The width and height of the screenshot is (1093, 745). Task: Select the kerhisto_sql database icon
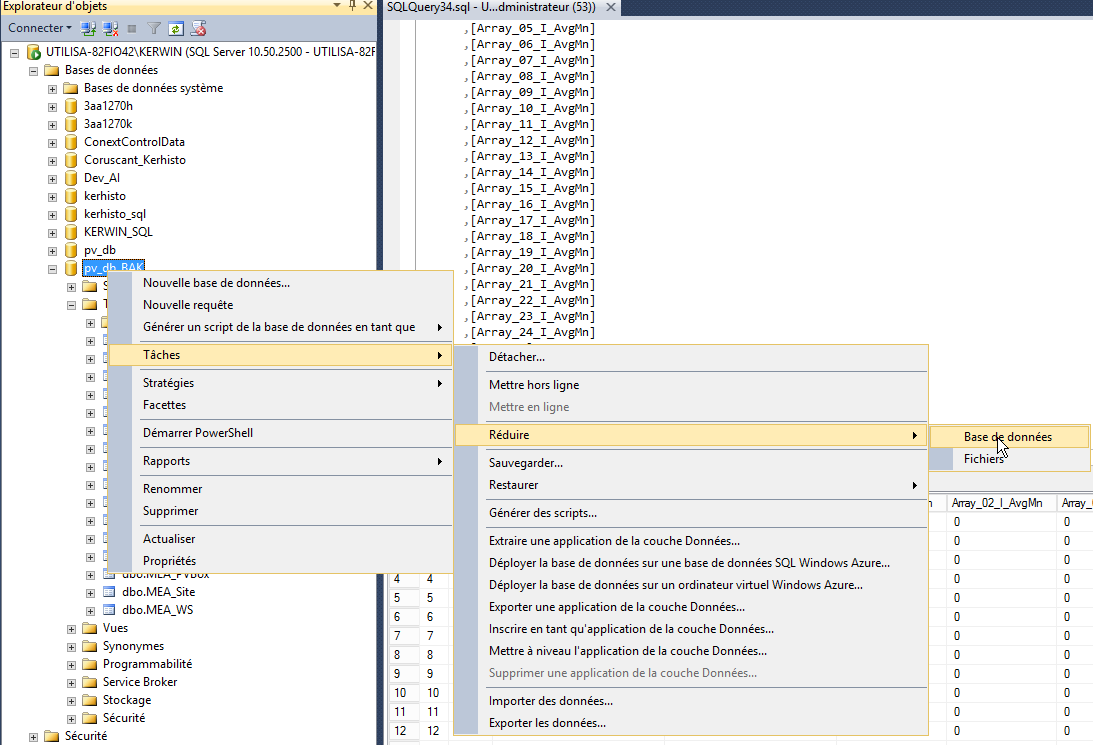71,214
